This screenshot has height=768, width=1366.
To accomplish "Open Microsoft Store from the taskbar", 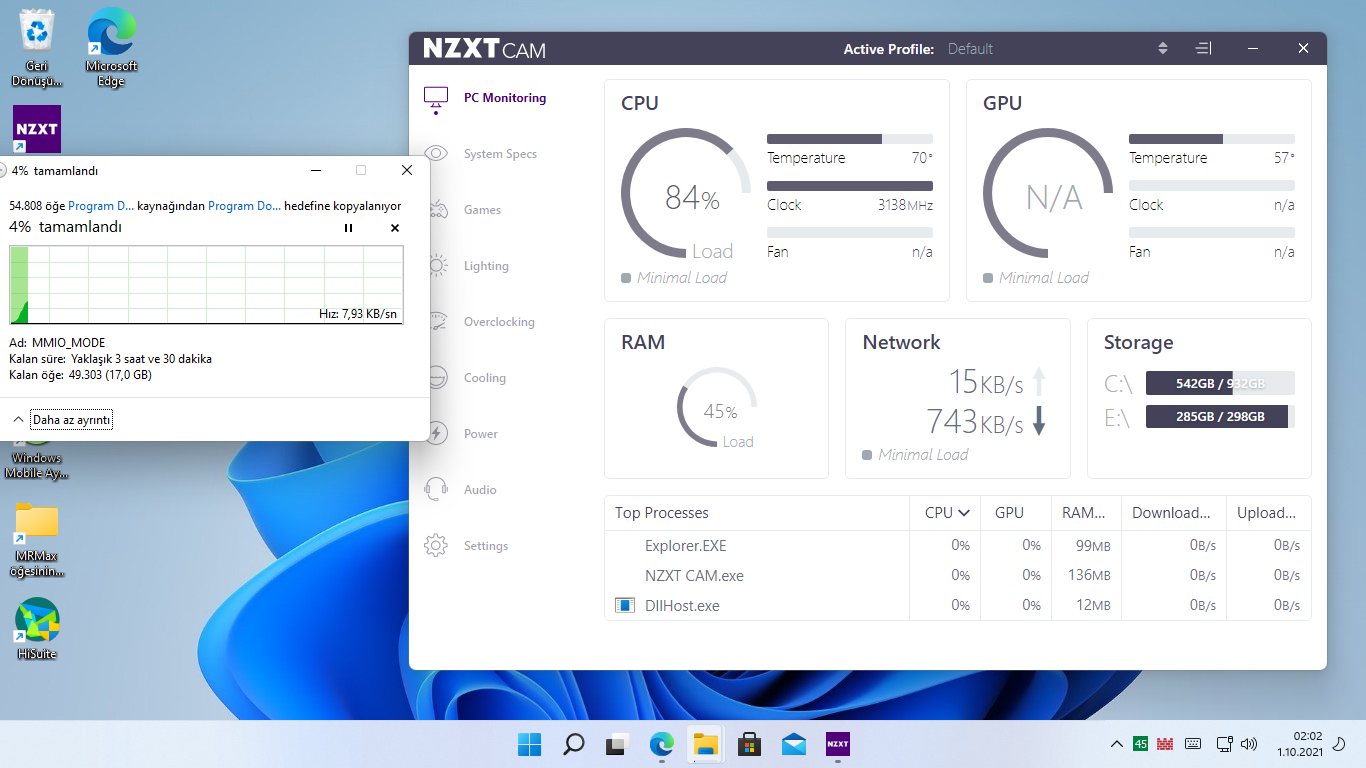I will (750, 744).
